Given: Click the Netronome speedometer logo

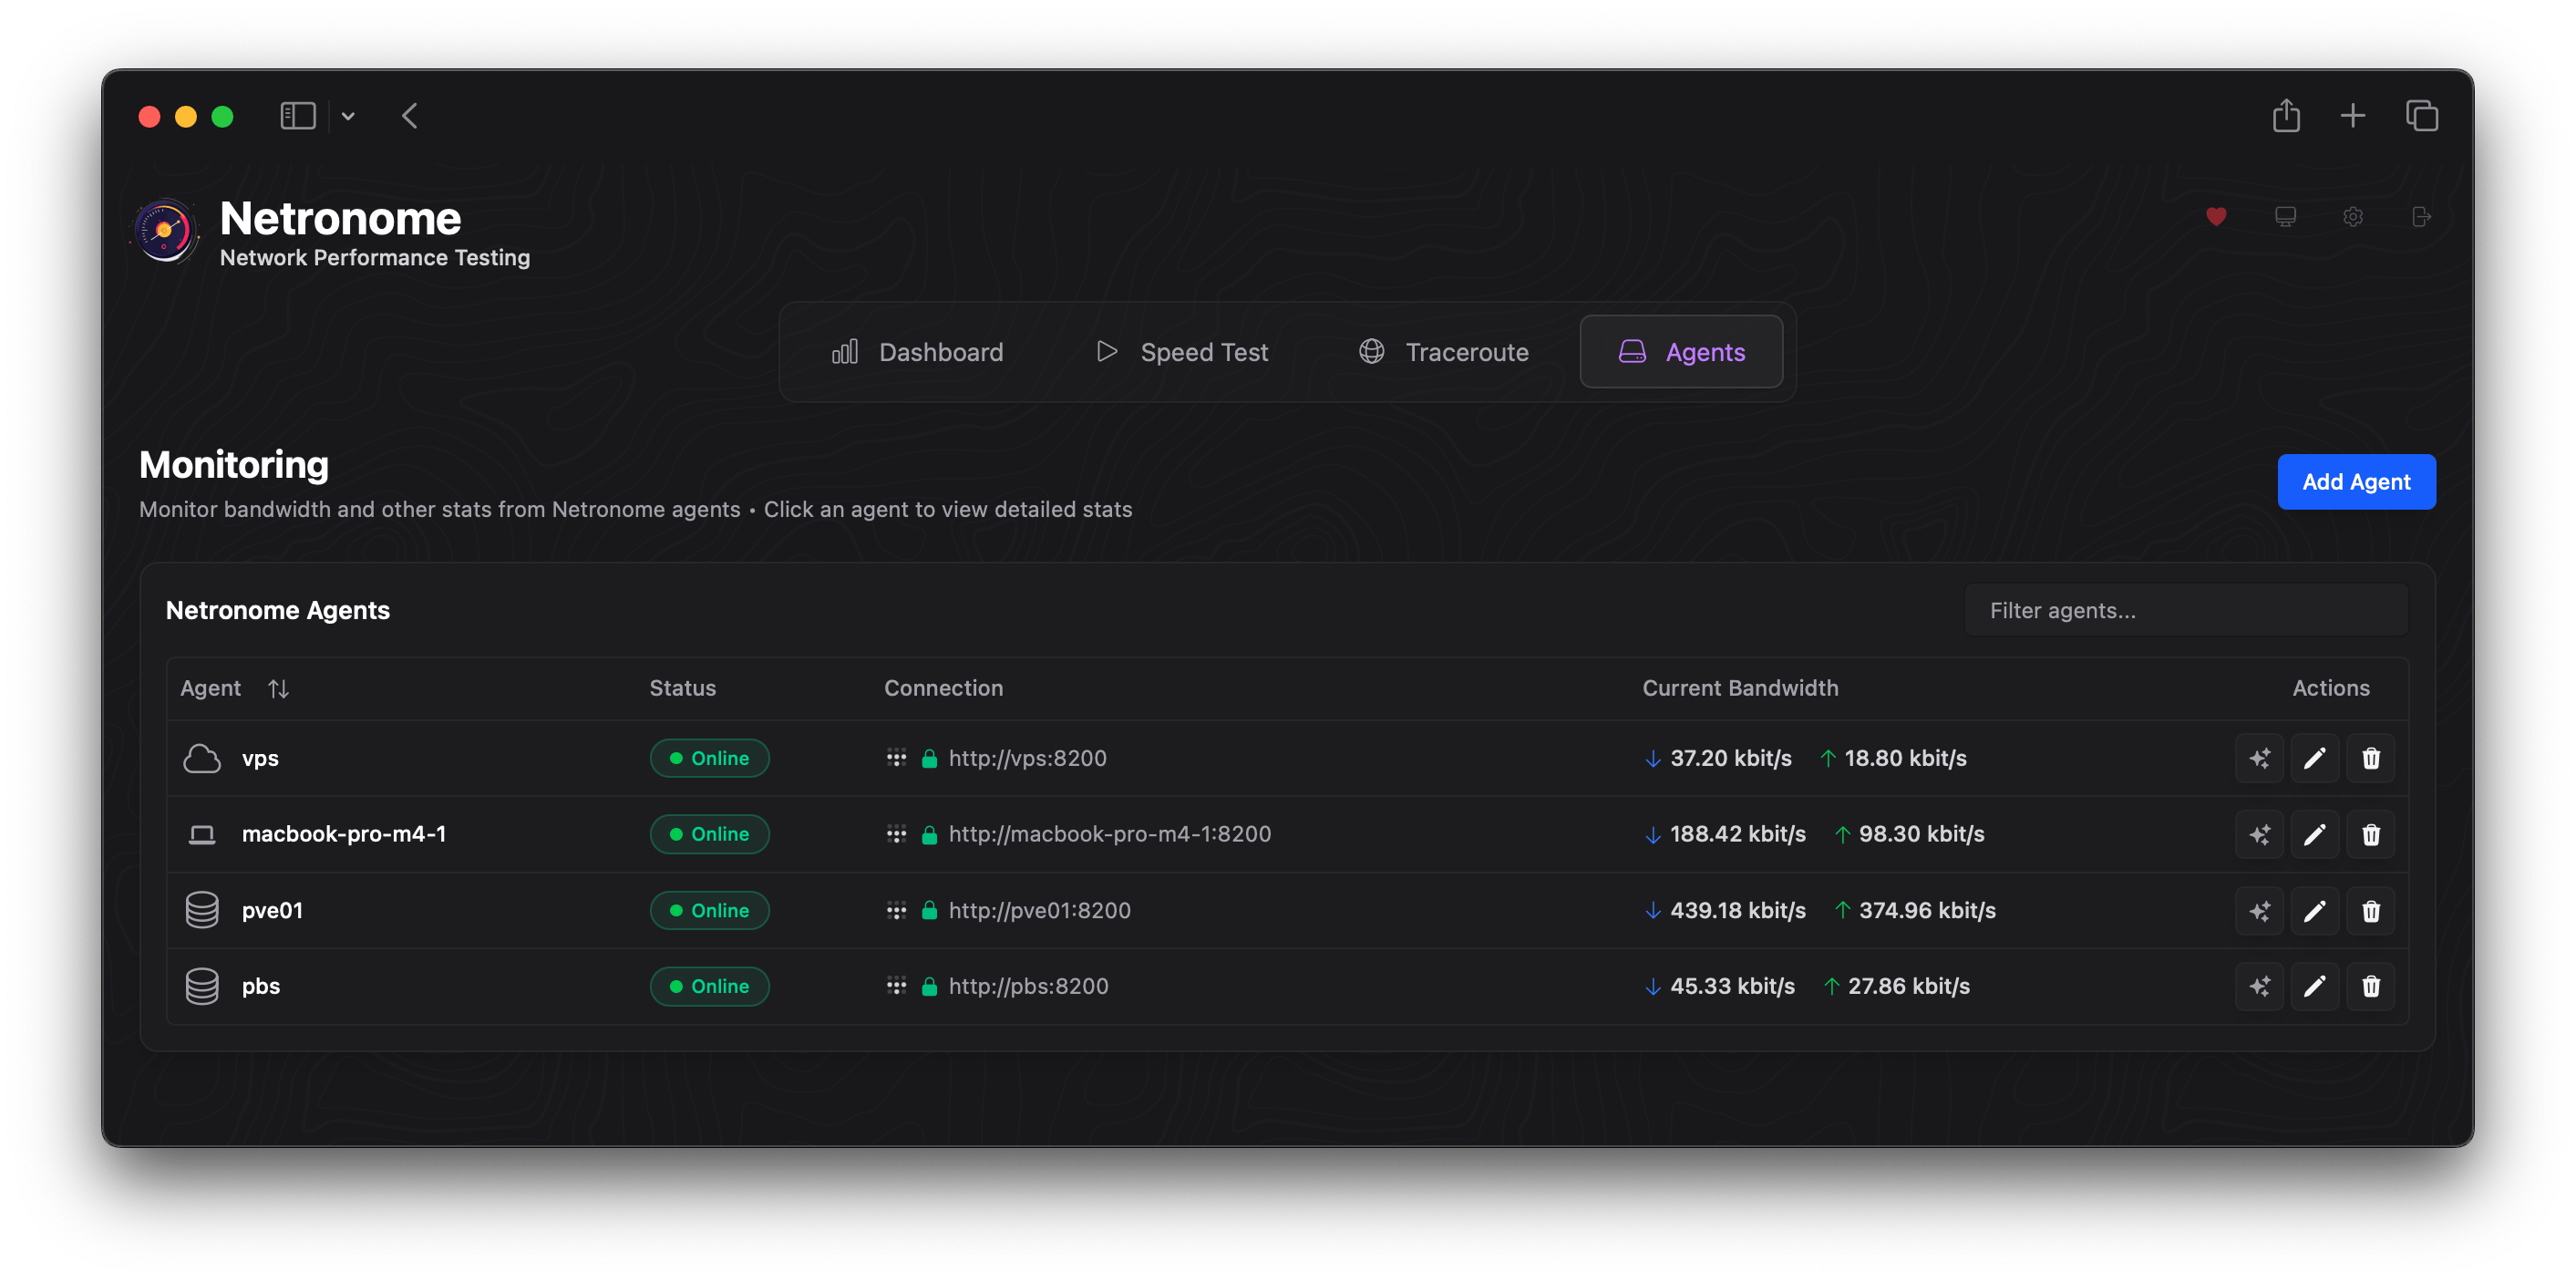Looking at the screenshot, I should (x=165, y=231).
